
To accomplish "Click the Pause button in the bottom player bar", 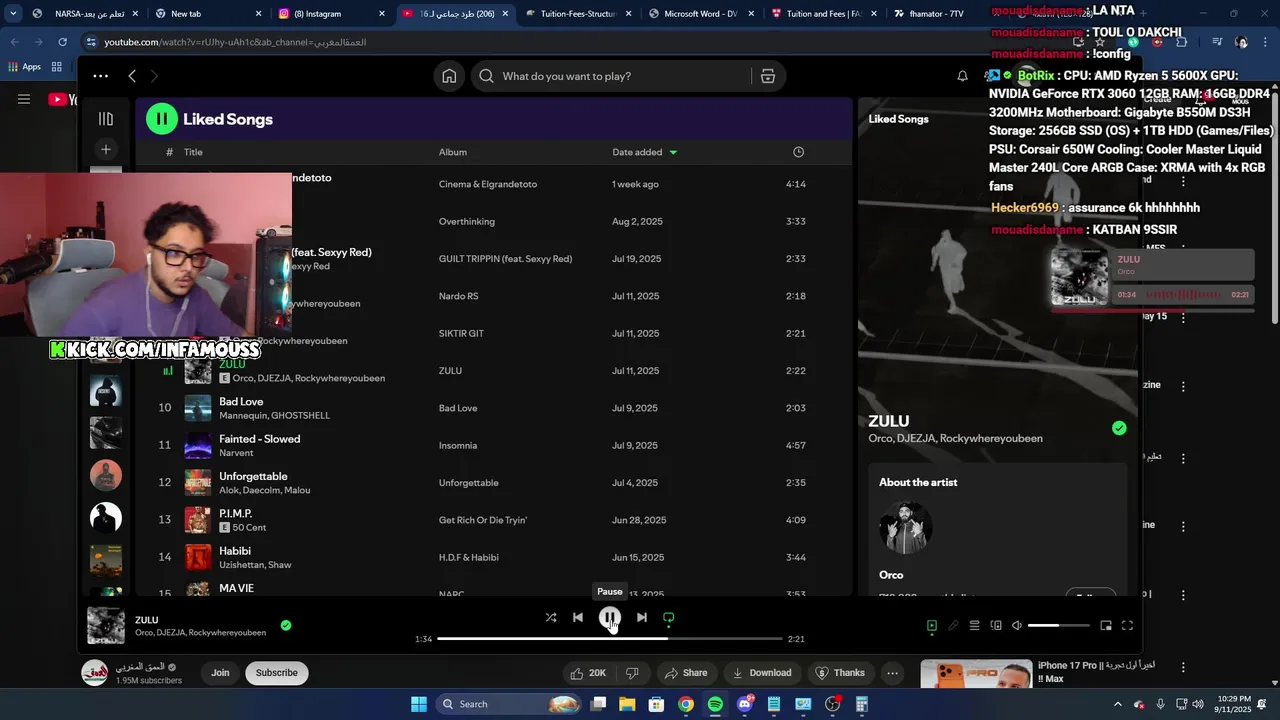I will (x=609, y=618).
